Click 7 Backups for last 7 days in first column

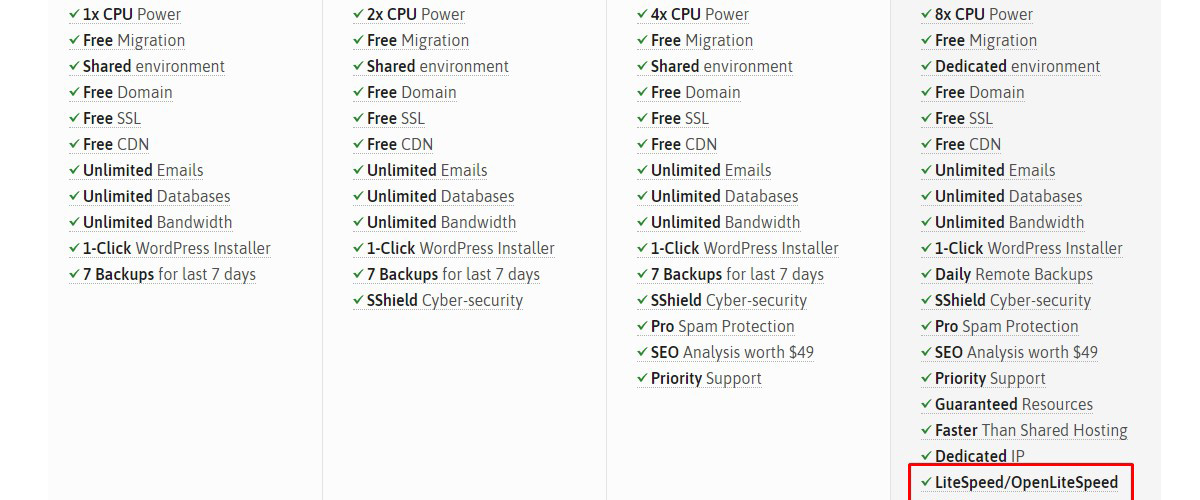(x=169, y=274)
